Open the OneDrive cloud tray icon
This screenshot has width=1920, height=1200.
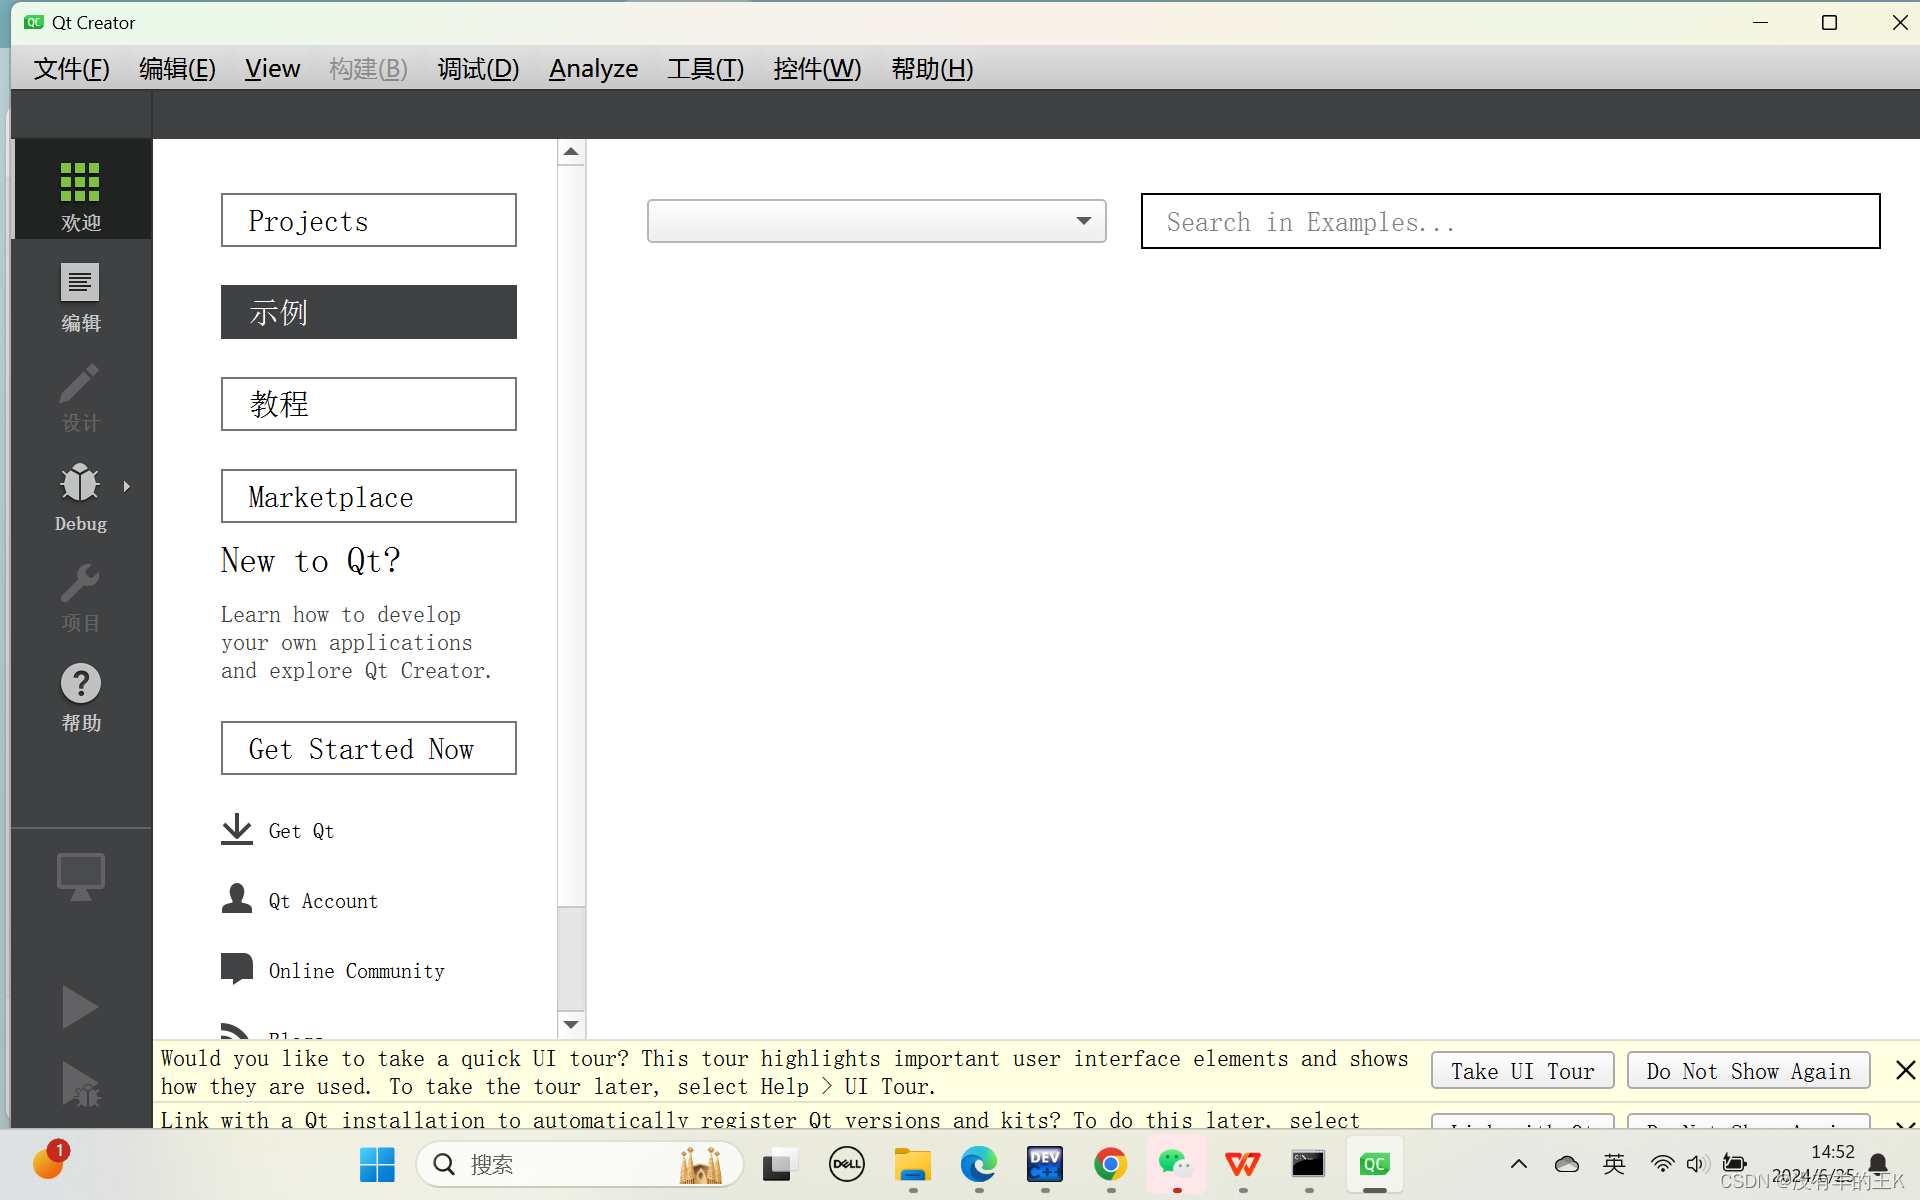(1567, 1164)
